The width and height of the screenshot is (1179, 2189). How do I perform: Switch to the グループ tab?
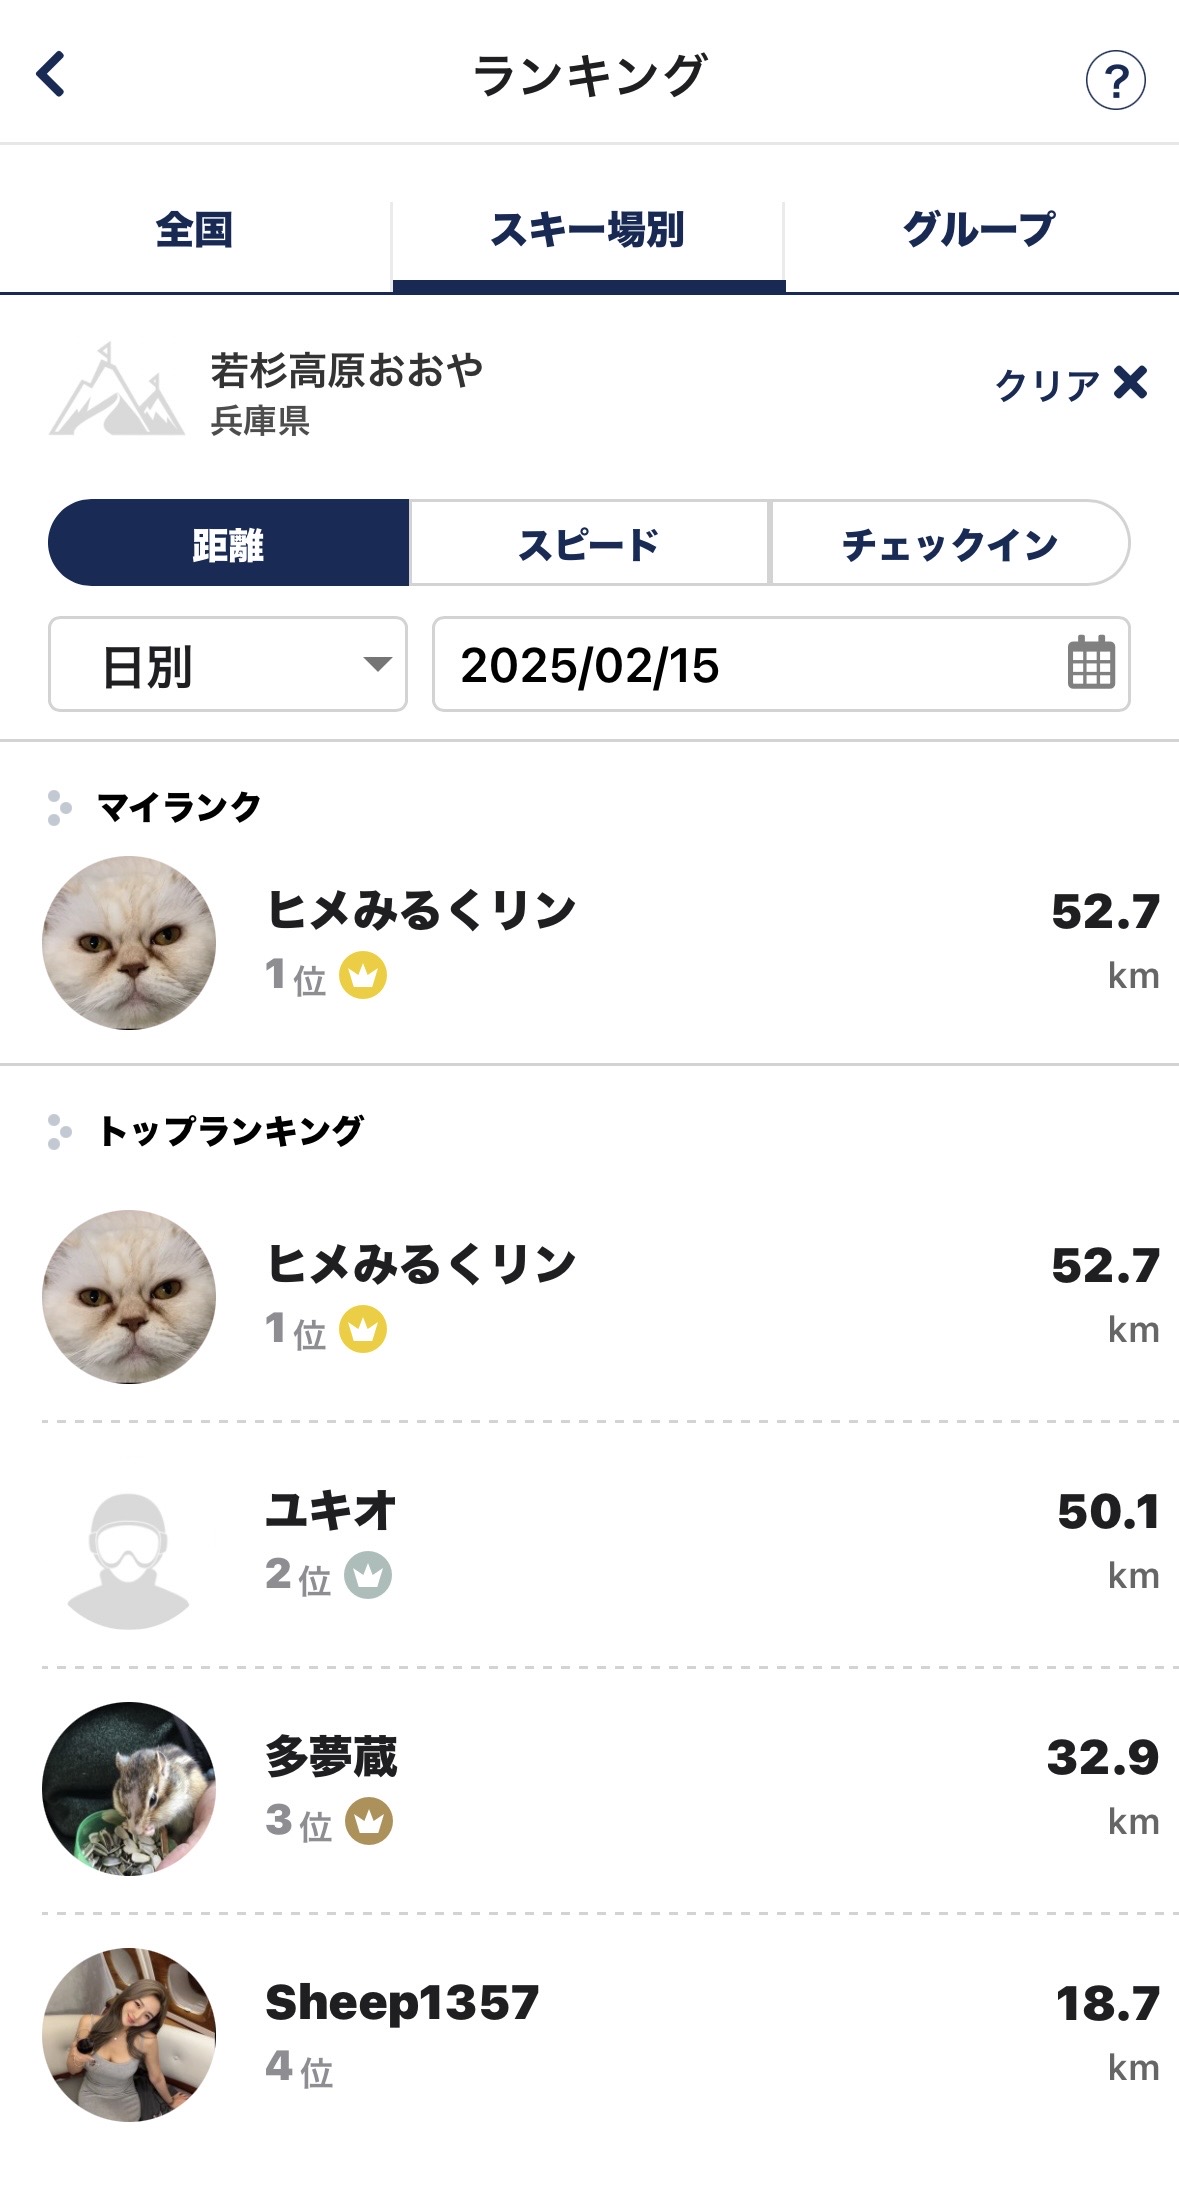(980, 230)
